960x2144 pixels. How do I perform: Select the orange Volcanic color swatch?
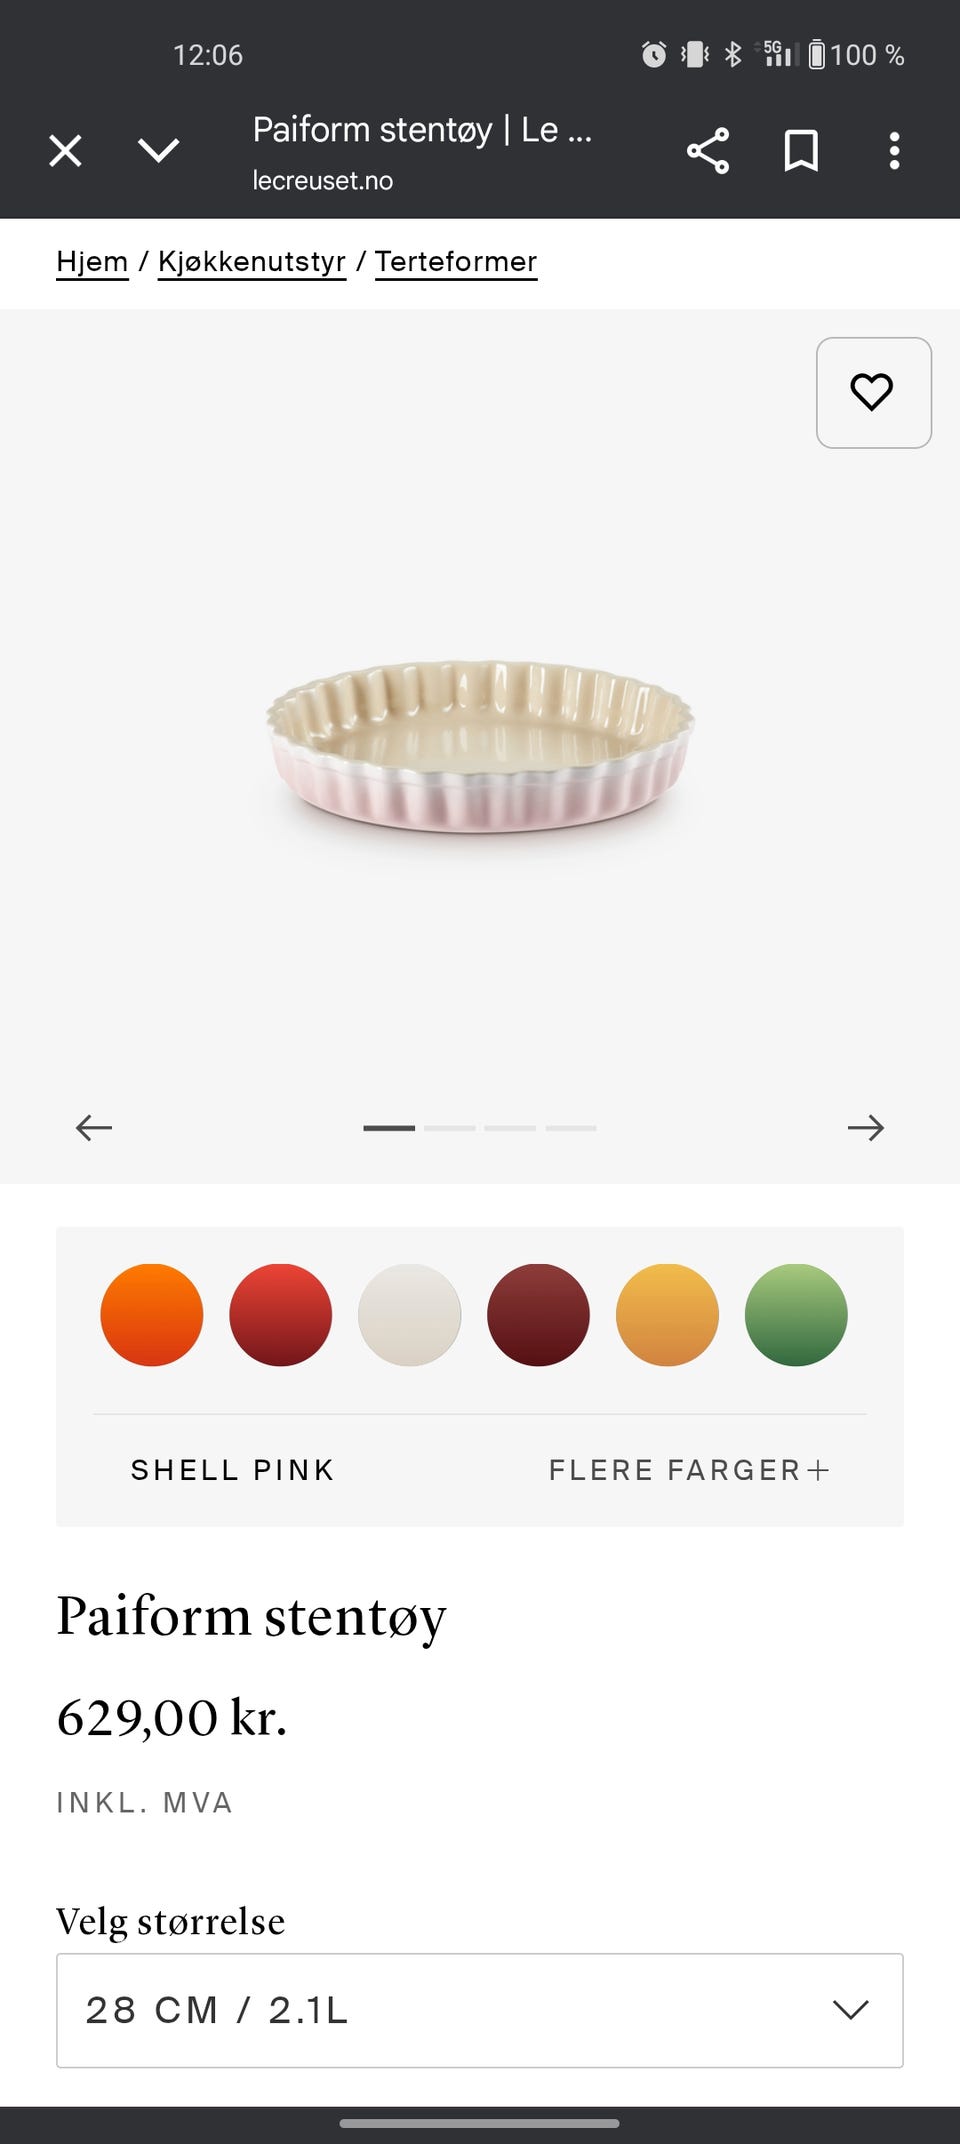[x=152, y=1315]
